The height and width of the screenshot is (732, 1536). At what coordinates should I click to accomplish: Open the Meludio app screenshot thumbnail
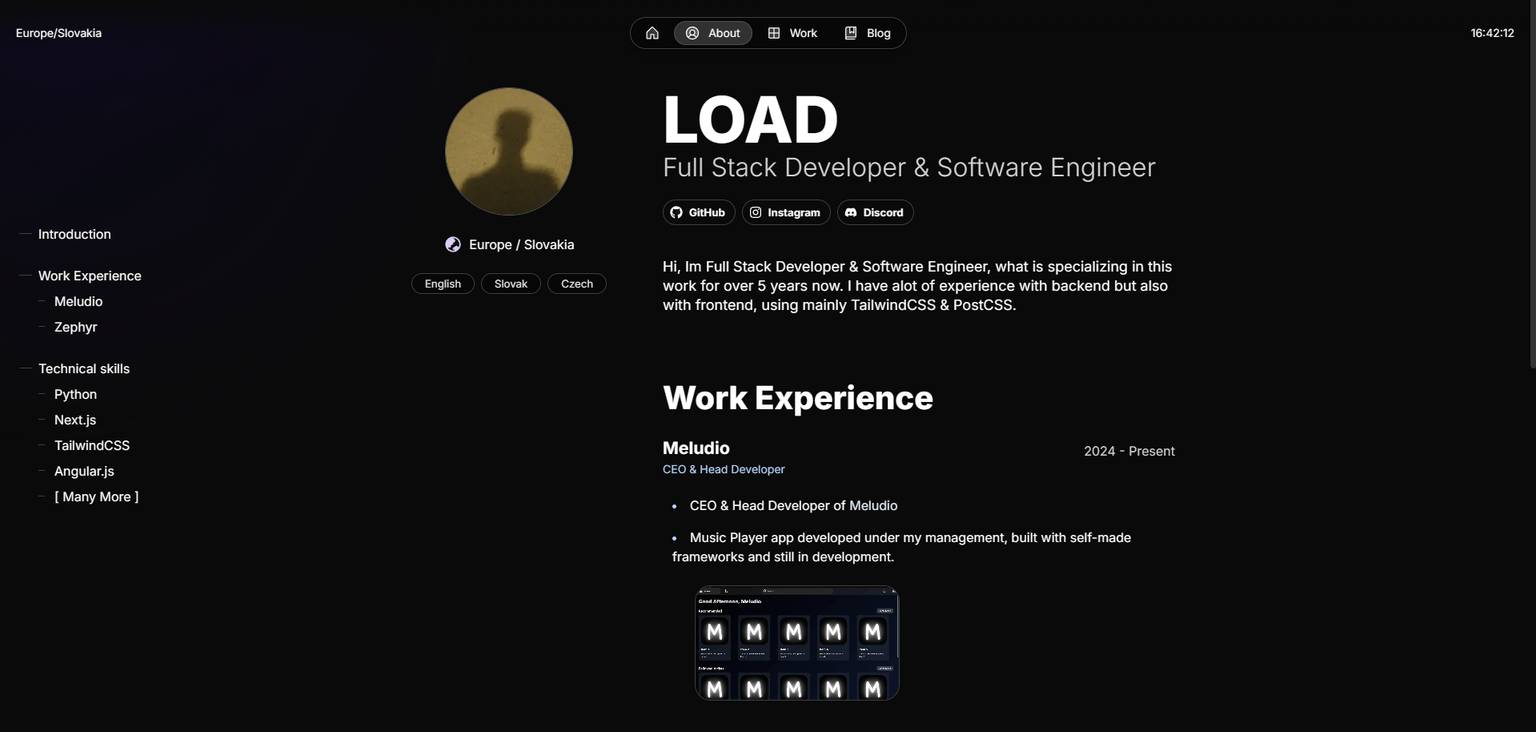tap(797, 643)
